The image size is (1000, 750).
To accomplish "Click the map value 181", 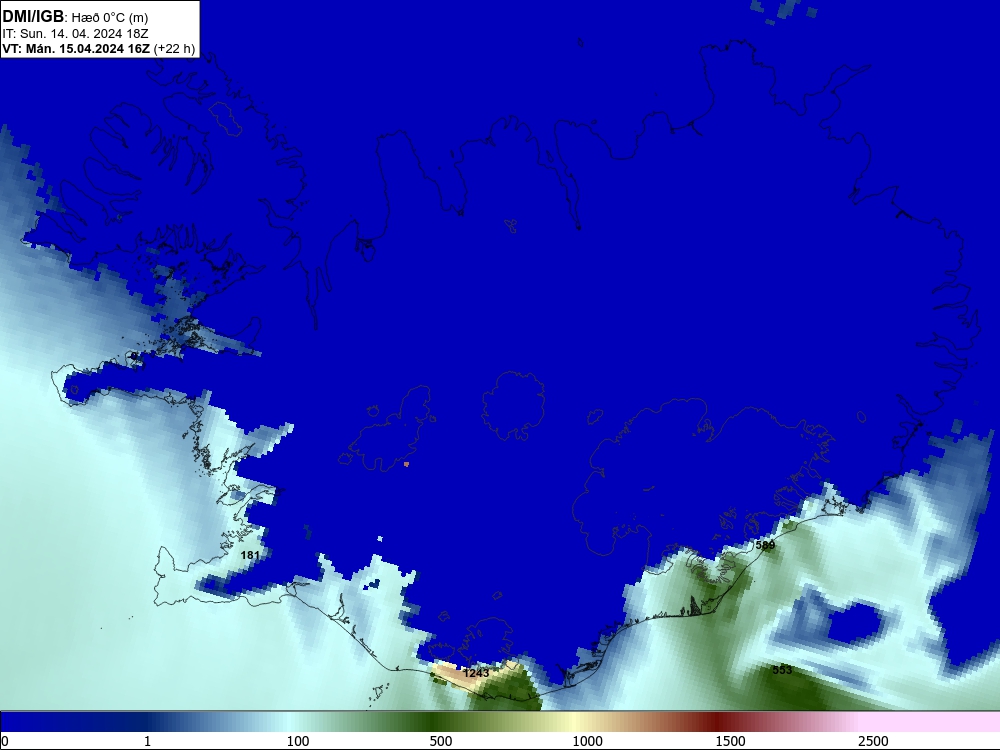I will tap(250, 555).
